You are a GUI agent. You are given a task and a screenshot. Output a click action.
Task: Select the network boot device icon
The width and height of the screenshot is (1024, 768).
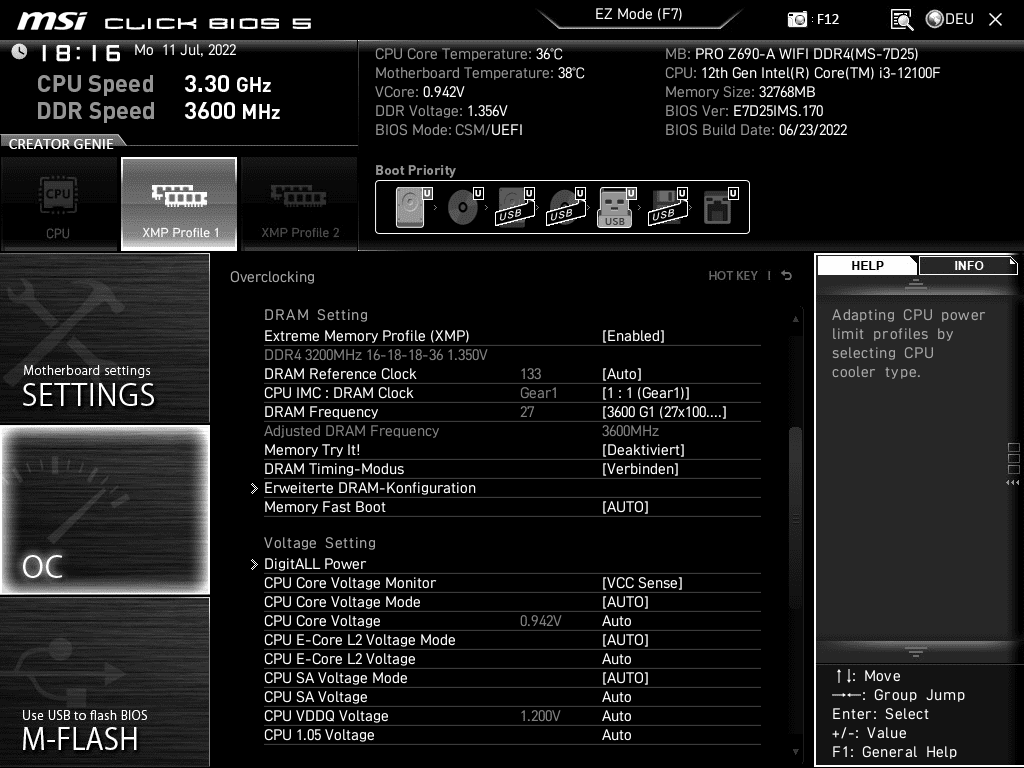click(720, 206)
